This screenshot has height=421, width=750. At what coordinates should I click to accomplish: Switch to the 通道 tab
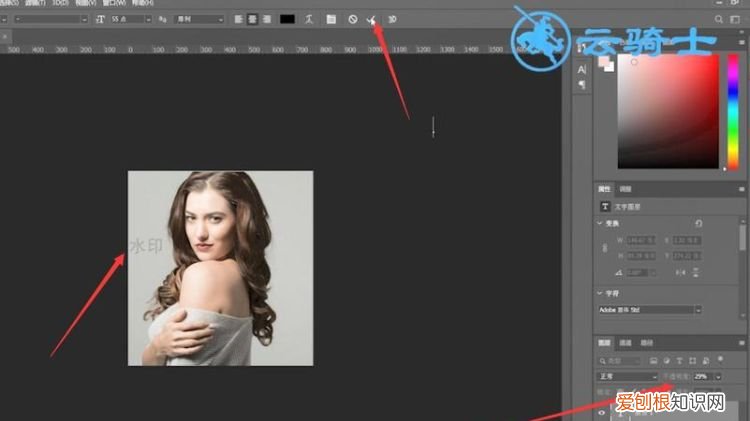(625, 342)
